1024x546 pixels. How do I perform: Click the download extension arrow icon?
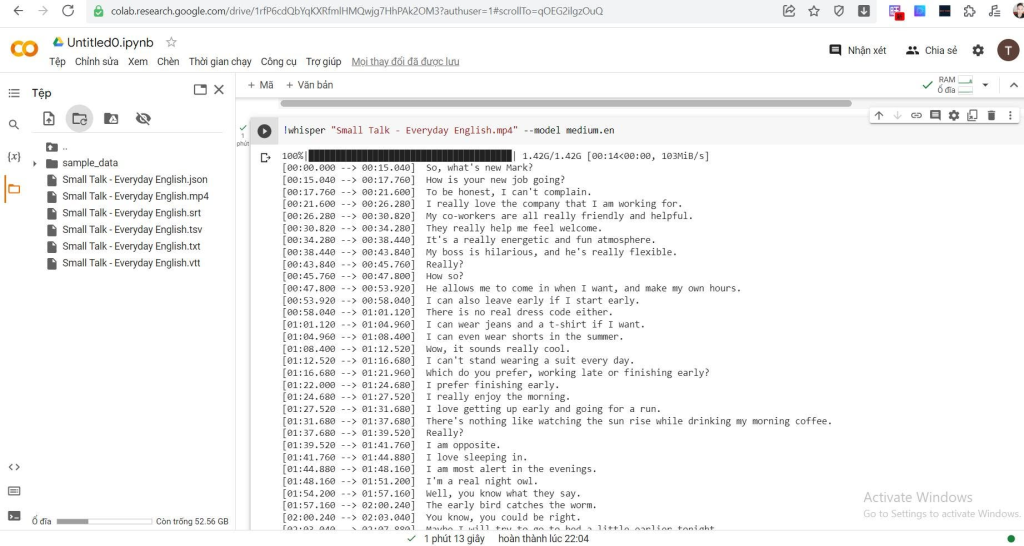(x=863, y=10)
